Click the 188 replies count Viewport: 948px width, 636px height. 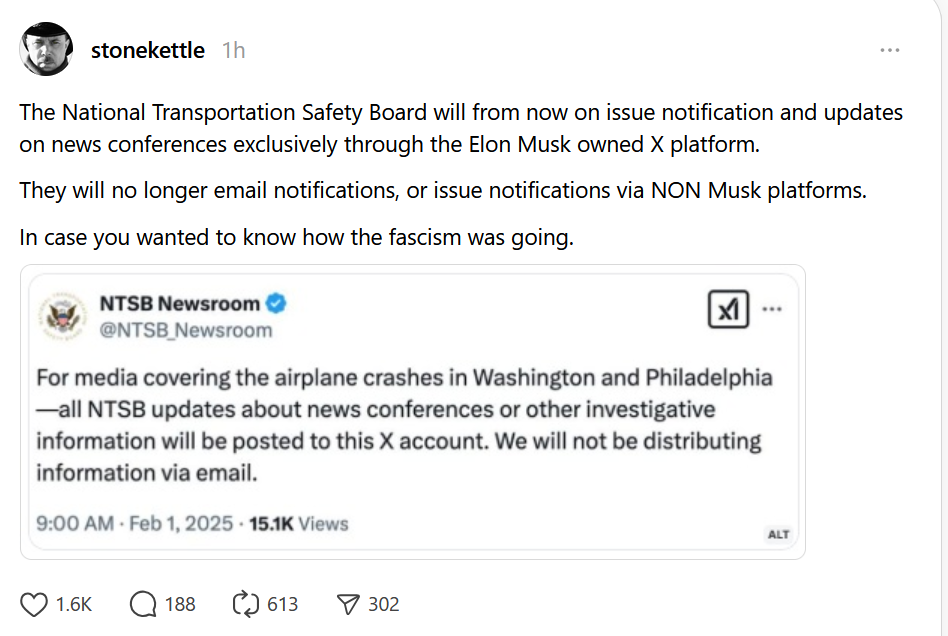coord(180,604)
